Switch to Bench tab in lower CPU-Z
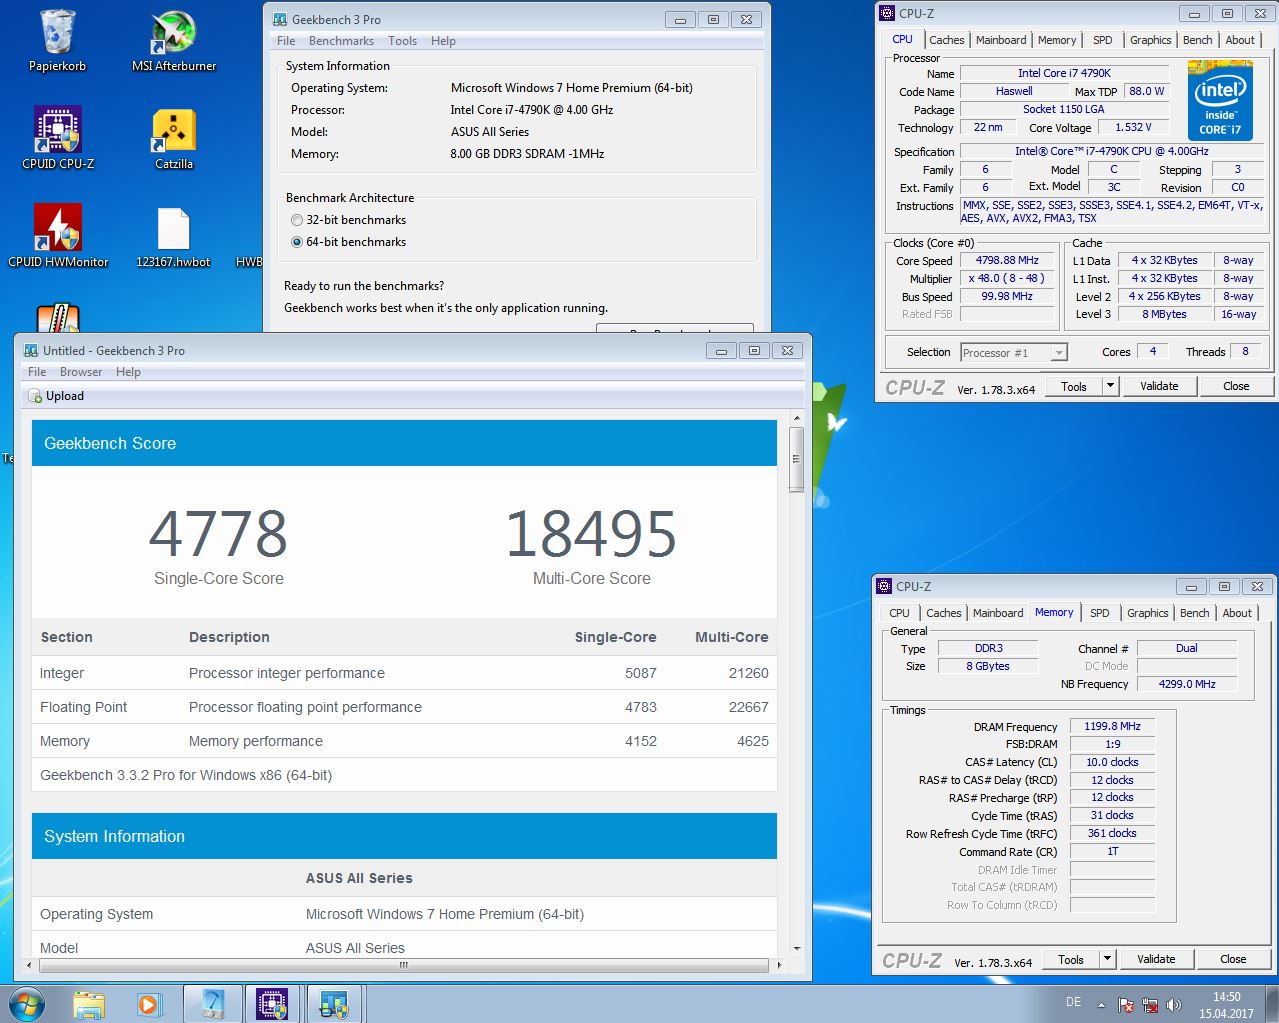1279x1023 pixels. tap(1194, 613)
